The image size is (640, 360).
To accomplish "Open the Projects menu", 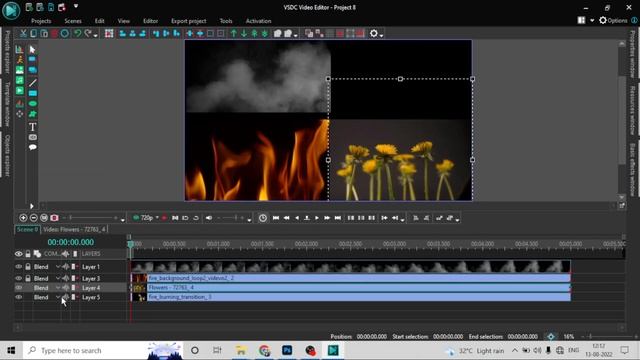I will click(41, 21).
